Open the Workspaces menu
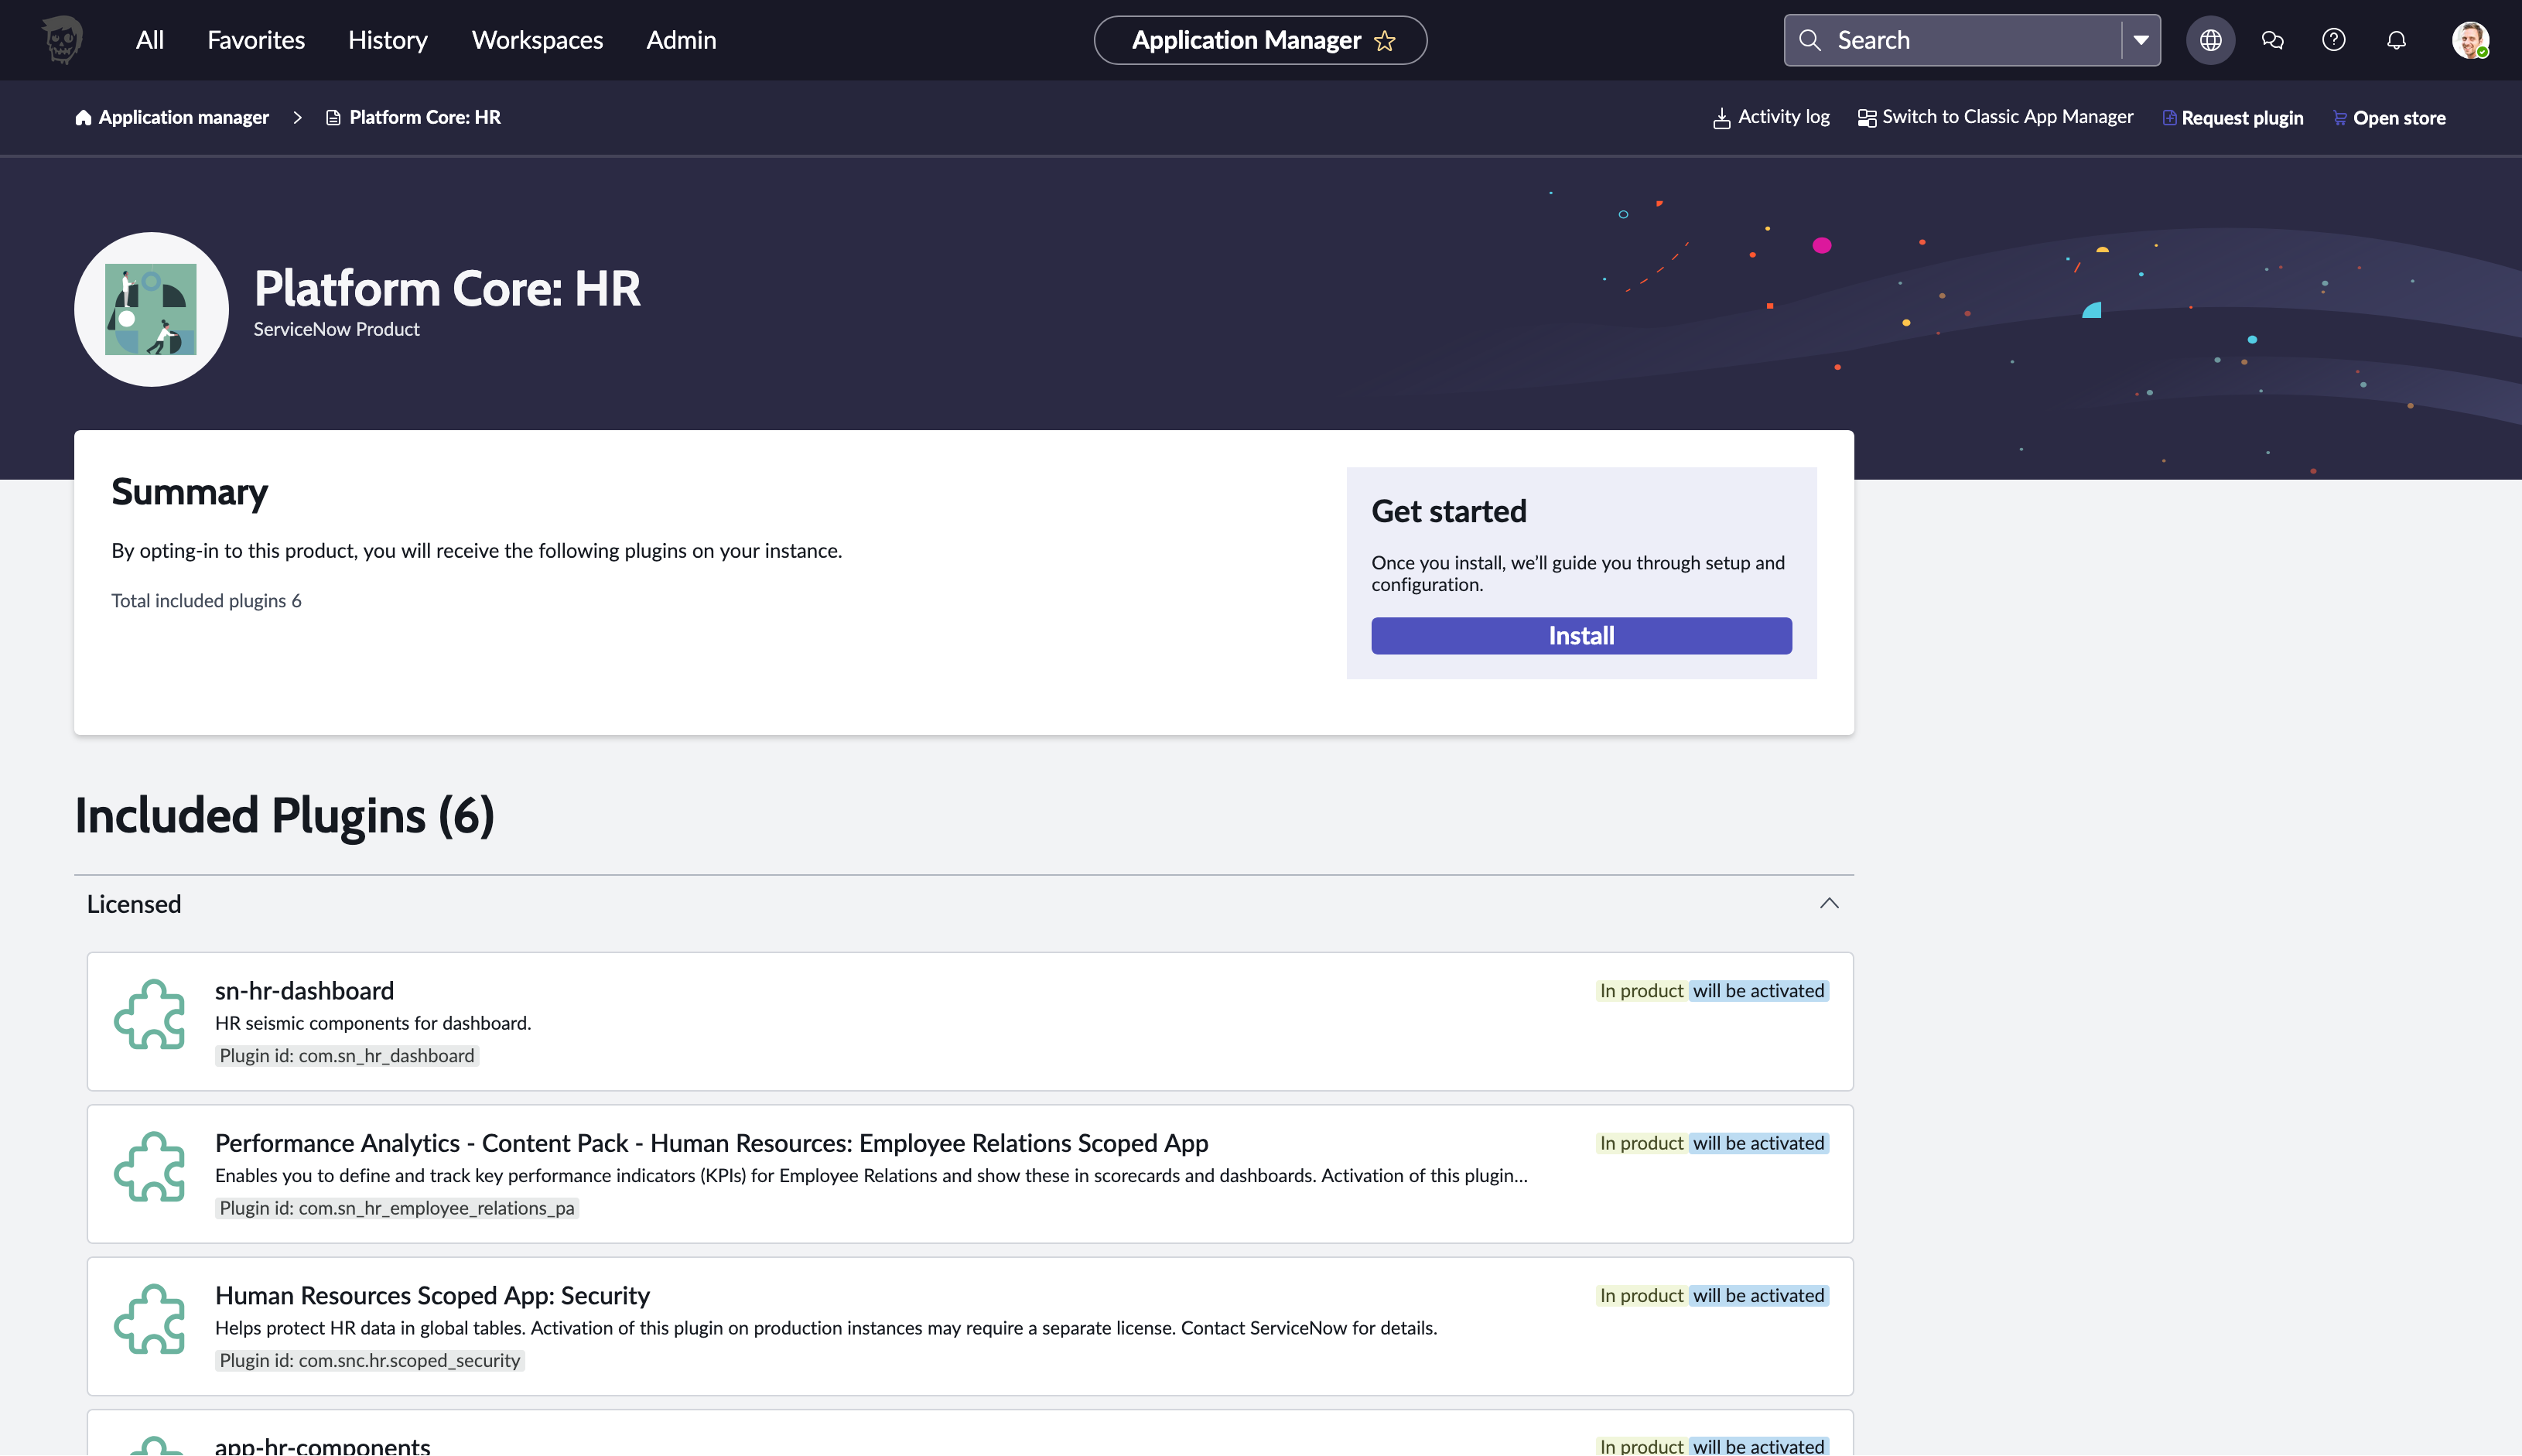 (x=537, y=40)
